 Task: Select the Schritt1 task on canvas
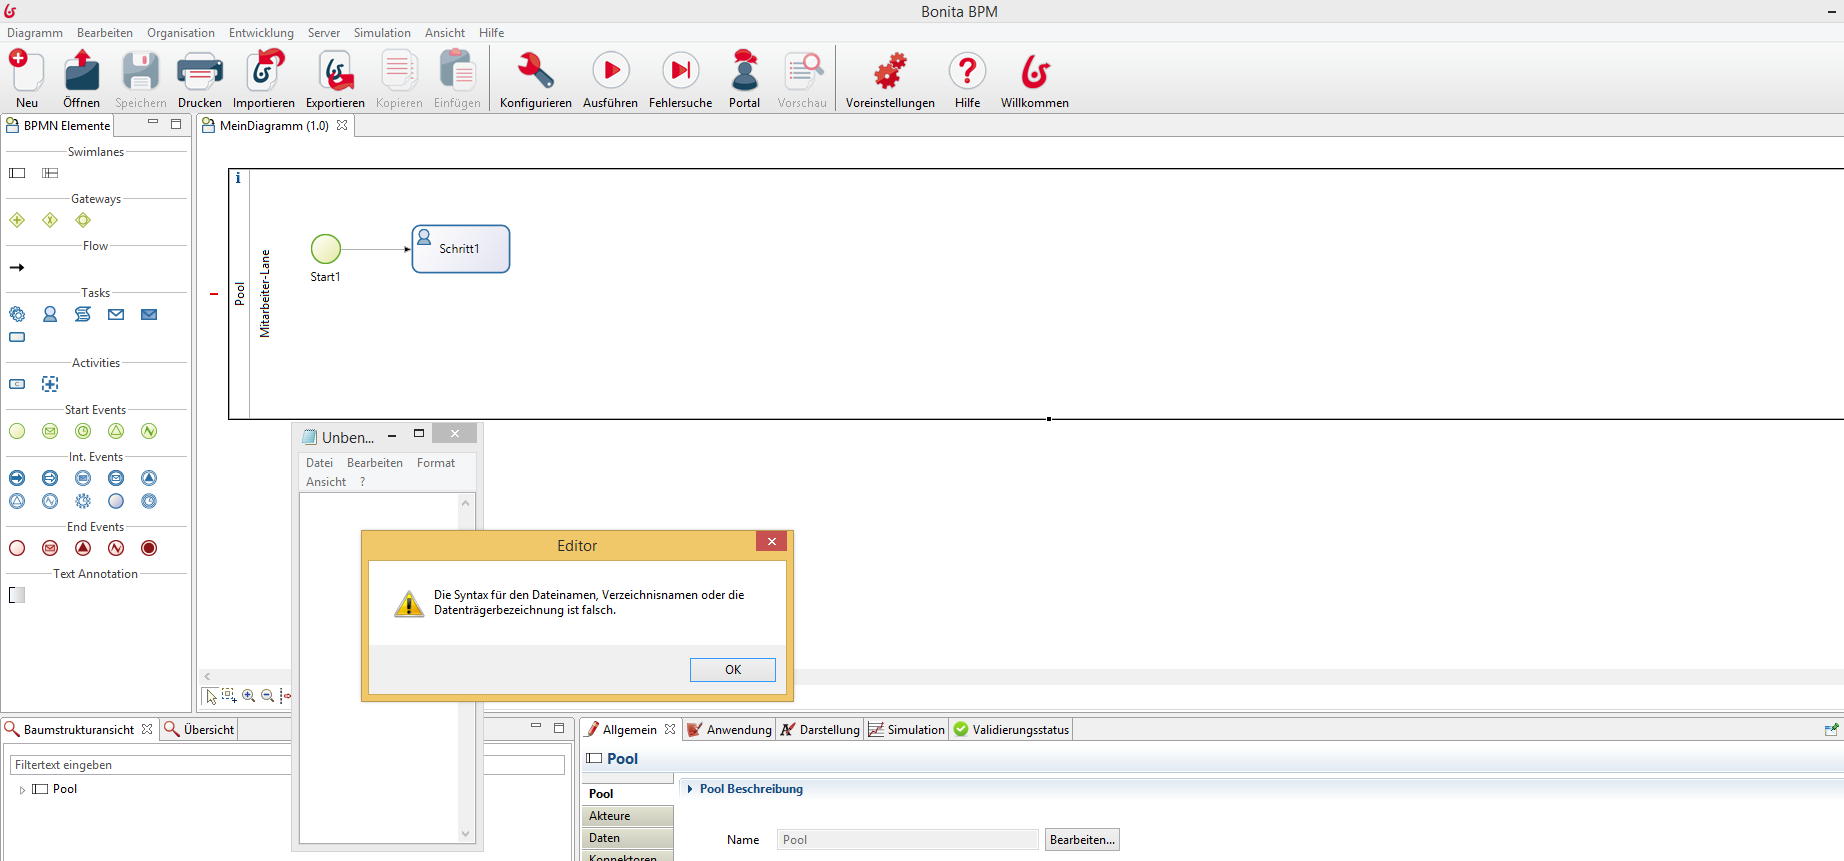click(x=461, y=249)
